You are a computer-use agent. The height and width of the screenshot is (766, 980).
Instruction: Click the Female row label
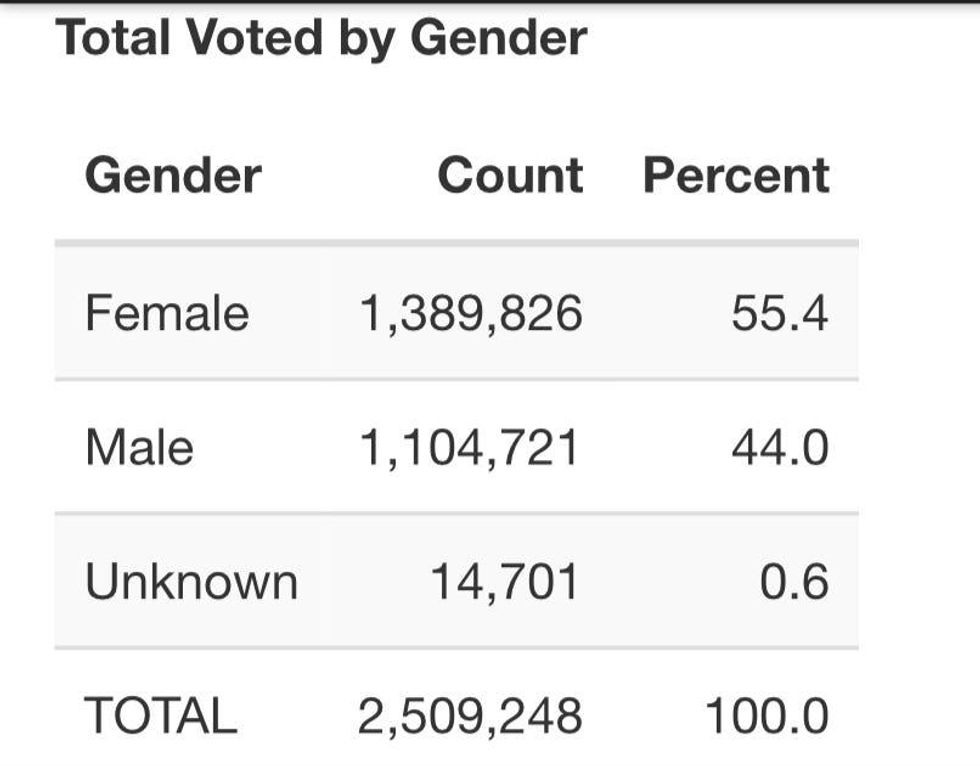click(167, 313)
